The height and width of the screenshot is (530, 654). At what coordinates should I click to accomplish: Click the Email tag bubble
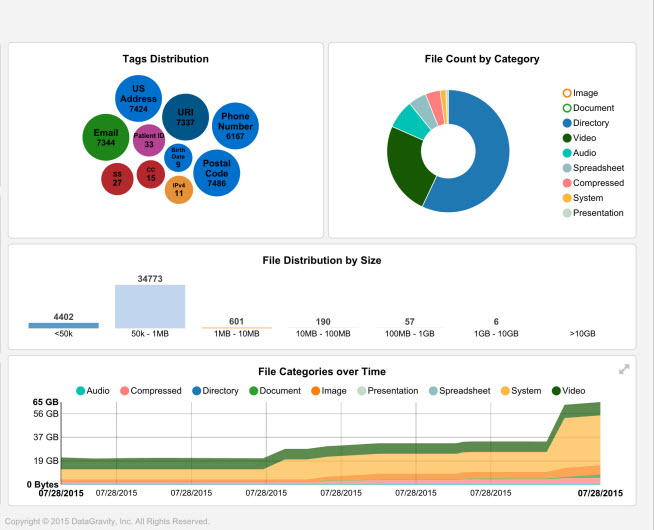[106, 138]
